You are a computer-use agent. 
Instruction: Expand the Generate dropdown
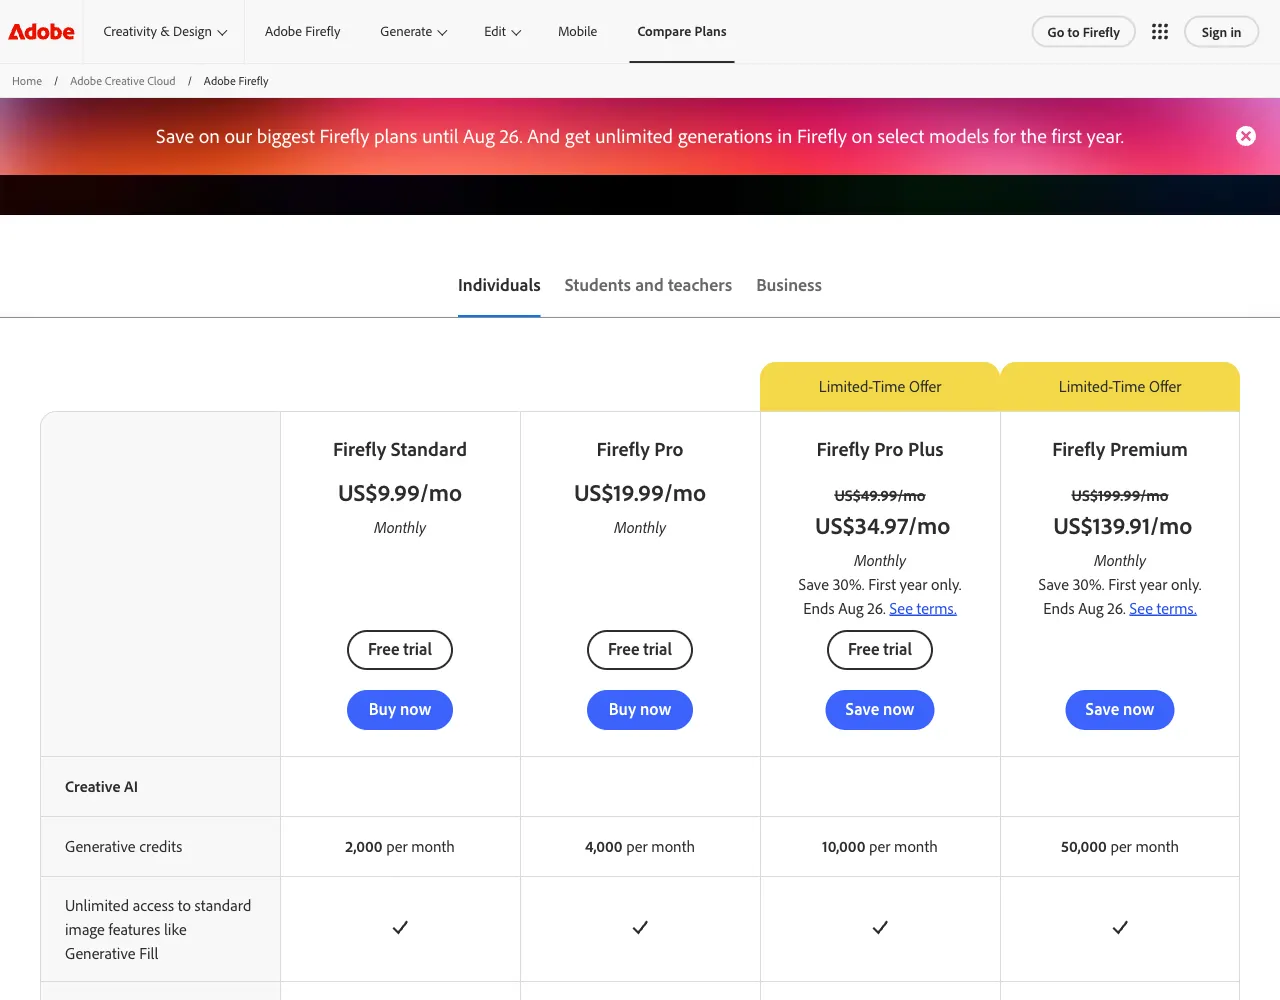tap(413, 32)
